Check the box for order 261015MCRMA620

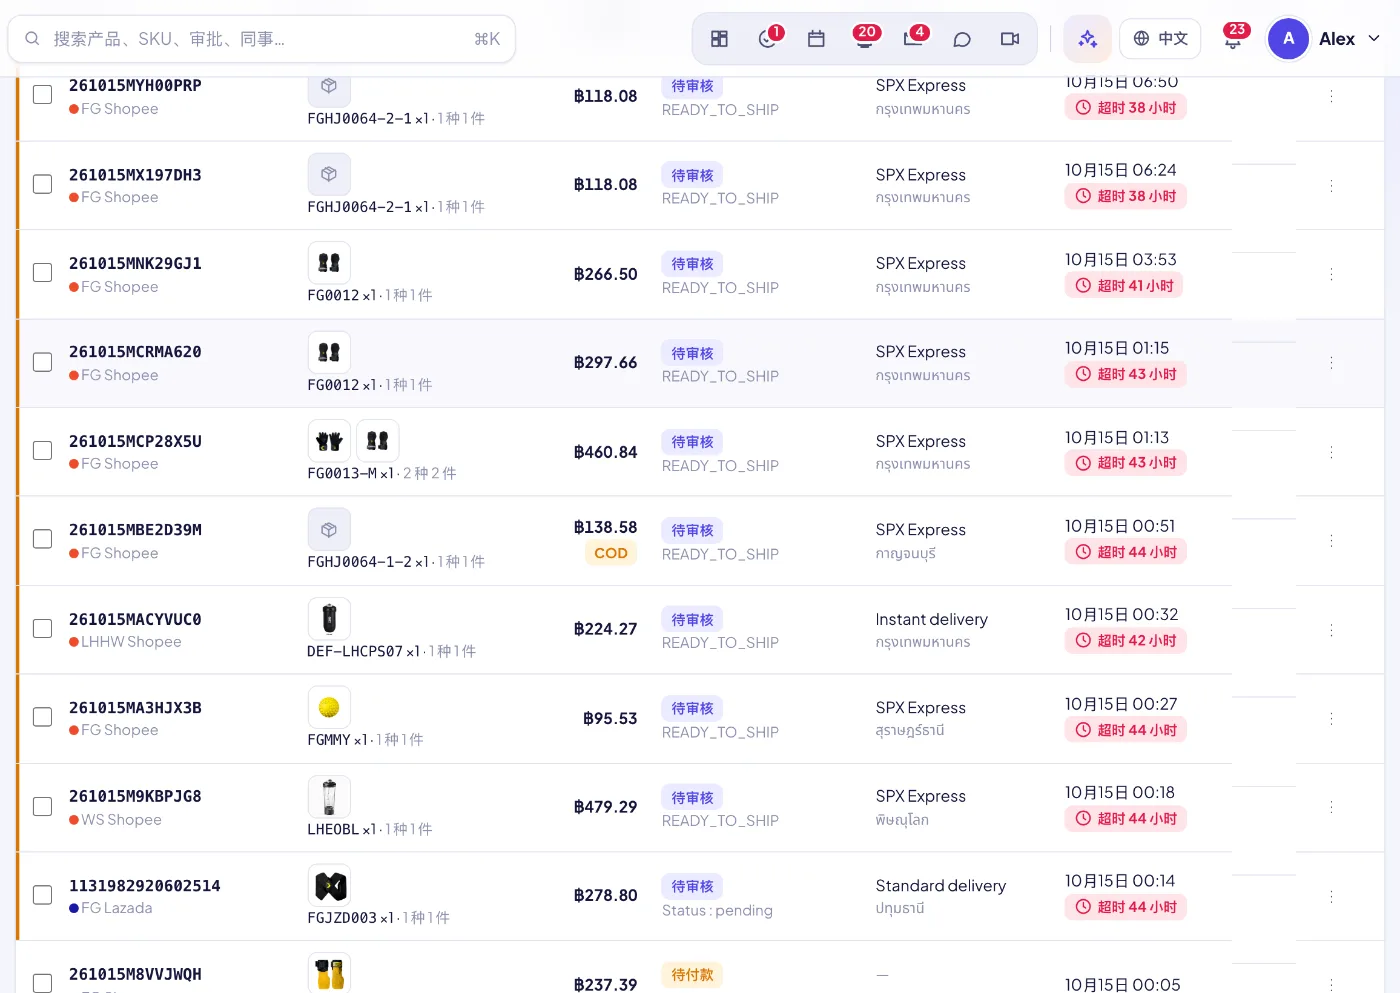pyautogui.click(x=42, y=362)
